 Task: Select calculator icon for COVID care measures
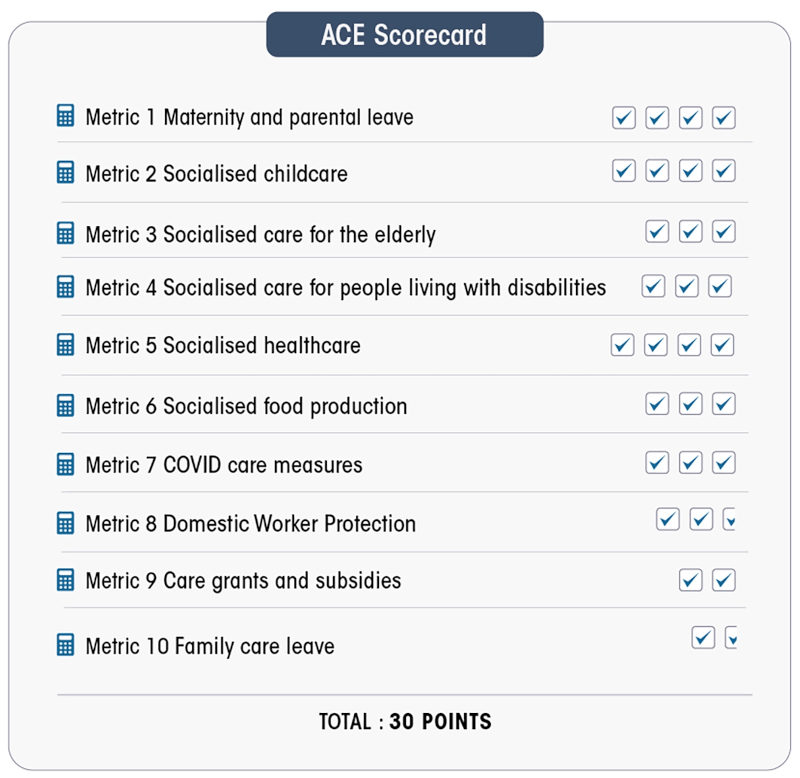tap(65, 464)
